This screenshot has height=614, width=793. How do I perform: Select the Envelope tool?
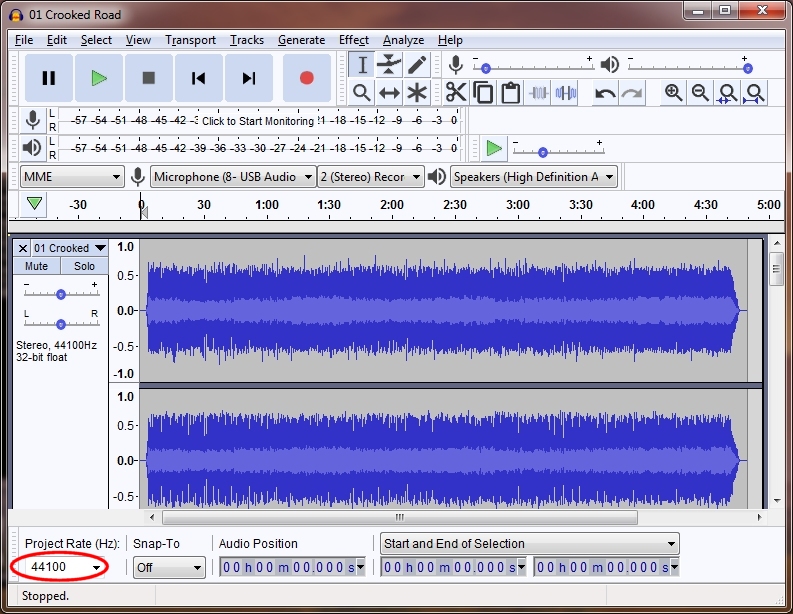(x=389, y=65)
